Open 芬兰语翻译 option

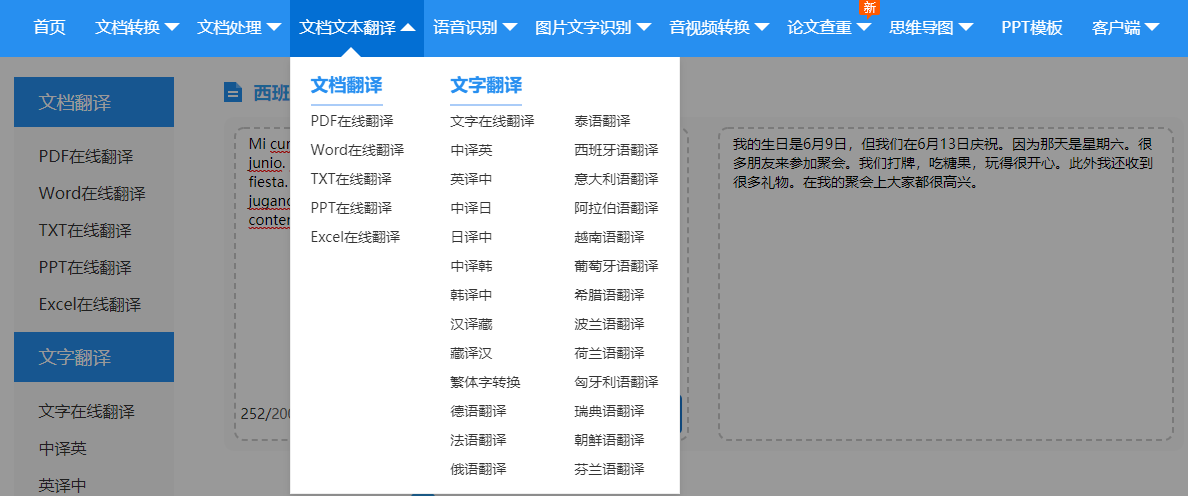pos(609,469)
